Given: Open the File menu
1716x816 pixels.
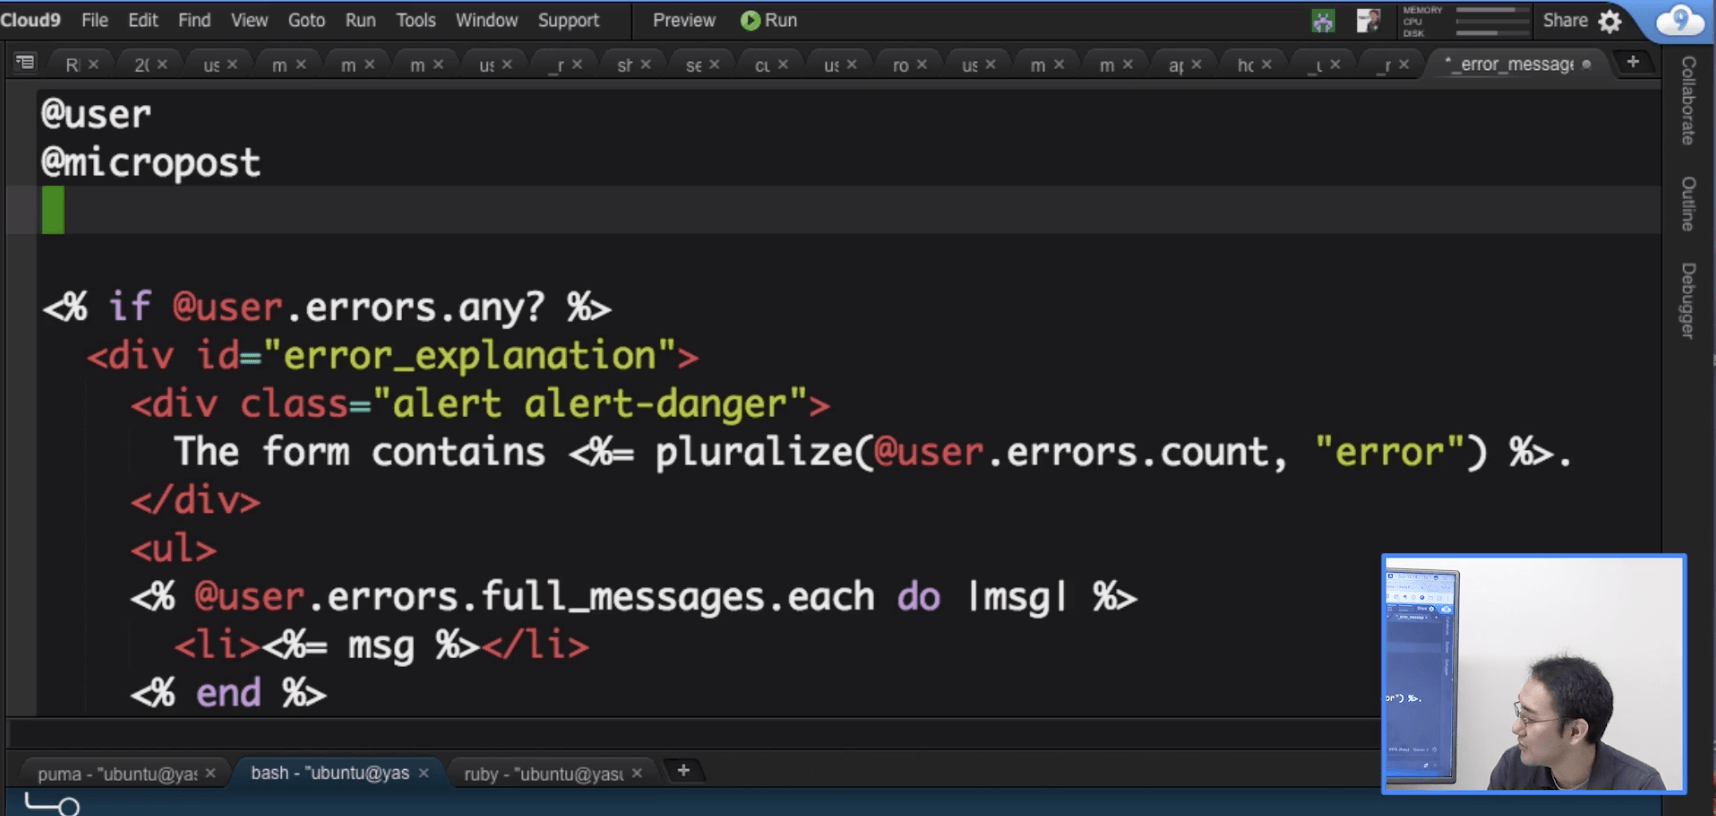Looking at the screenshot, I should tap(95, 20).
